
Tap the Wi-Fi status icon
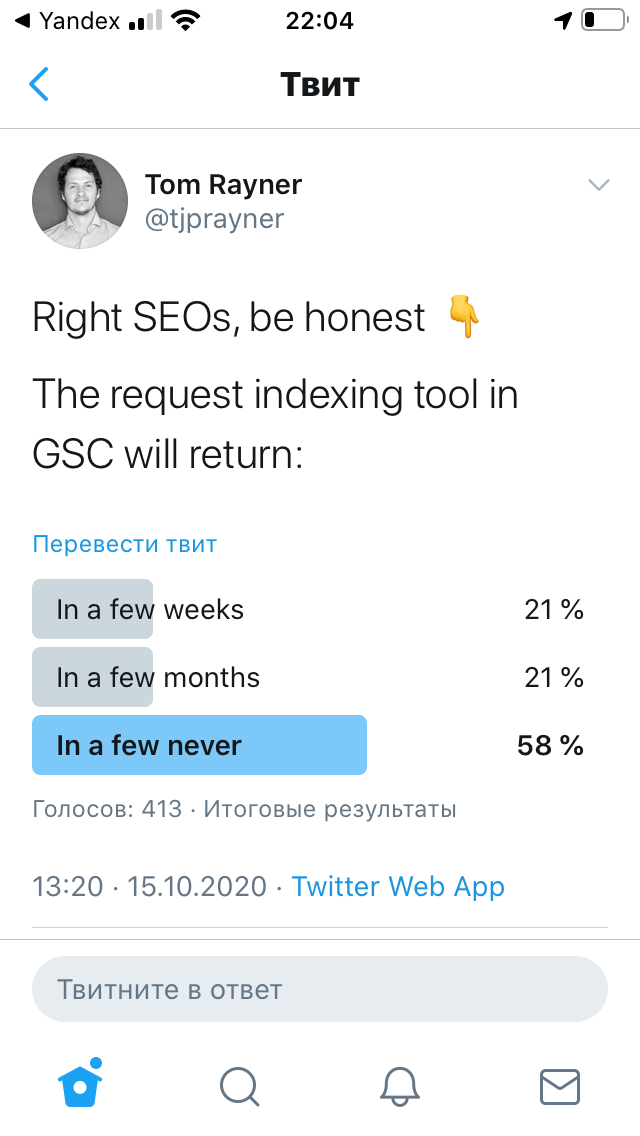pos(184,20)
